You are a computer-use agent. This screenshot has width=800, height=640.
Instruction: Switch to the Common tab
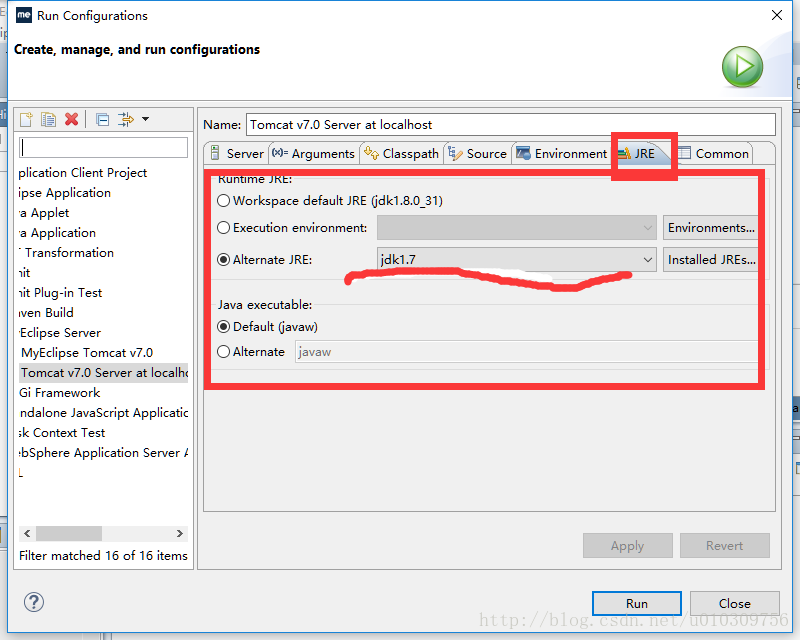(713, 154)
